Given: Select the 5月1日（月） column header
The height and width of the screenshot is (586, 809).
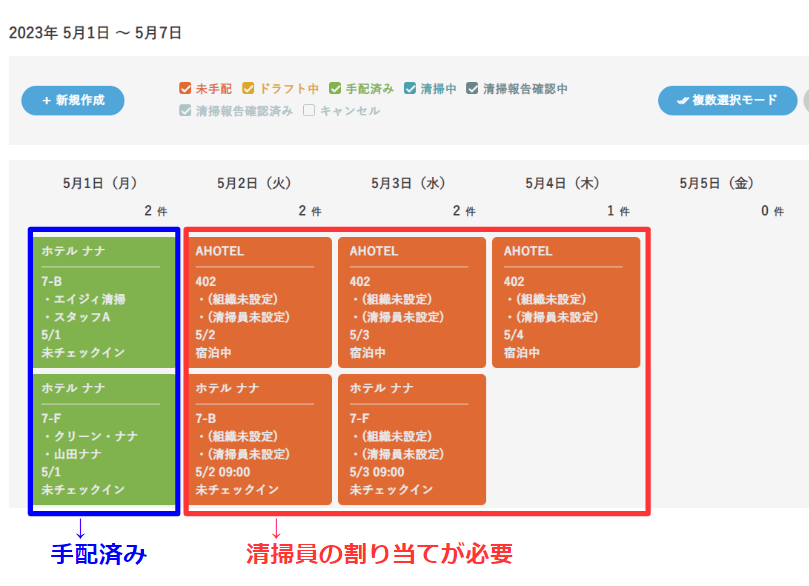Looking at the screenshot, I should 100,183.
